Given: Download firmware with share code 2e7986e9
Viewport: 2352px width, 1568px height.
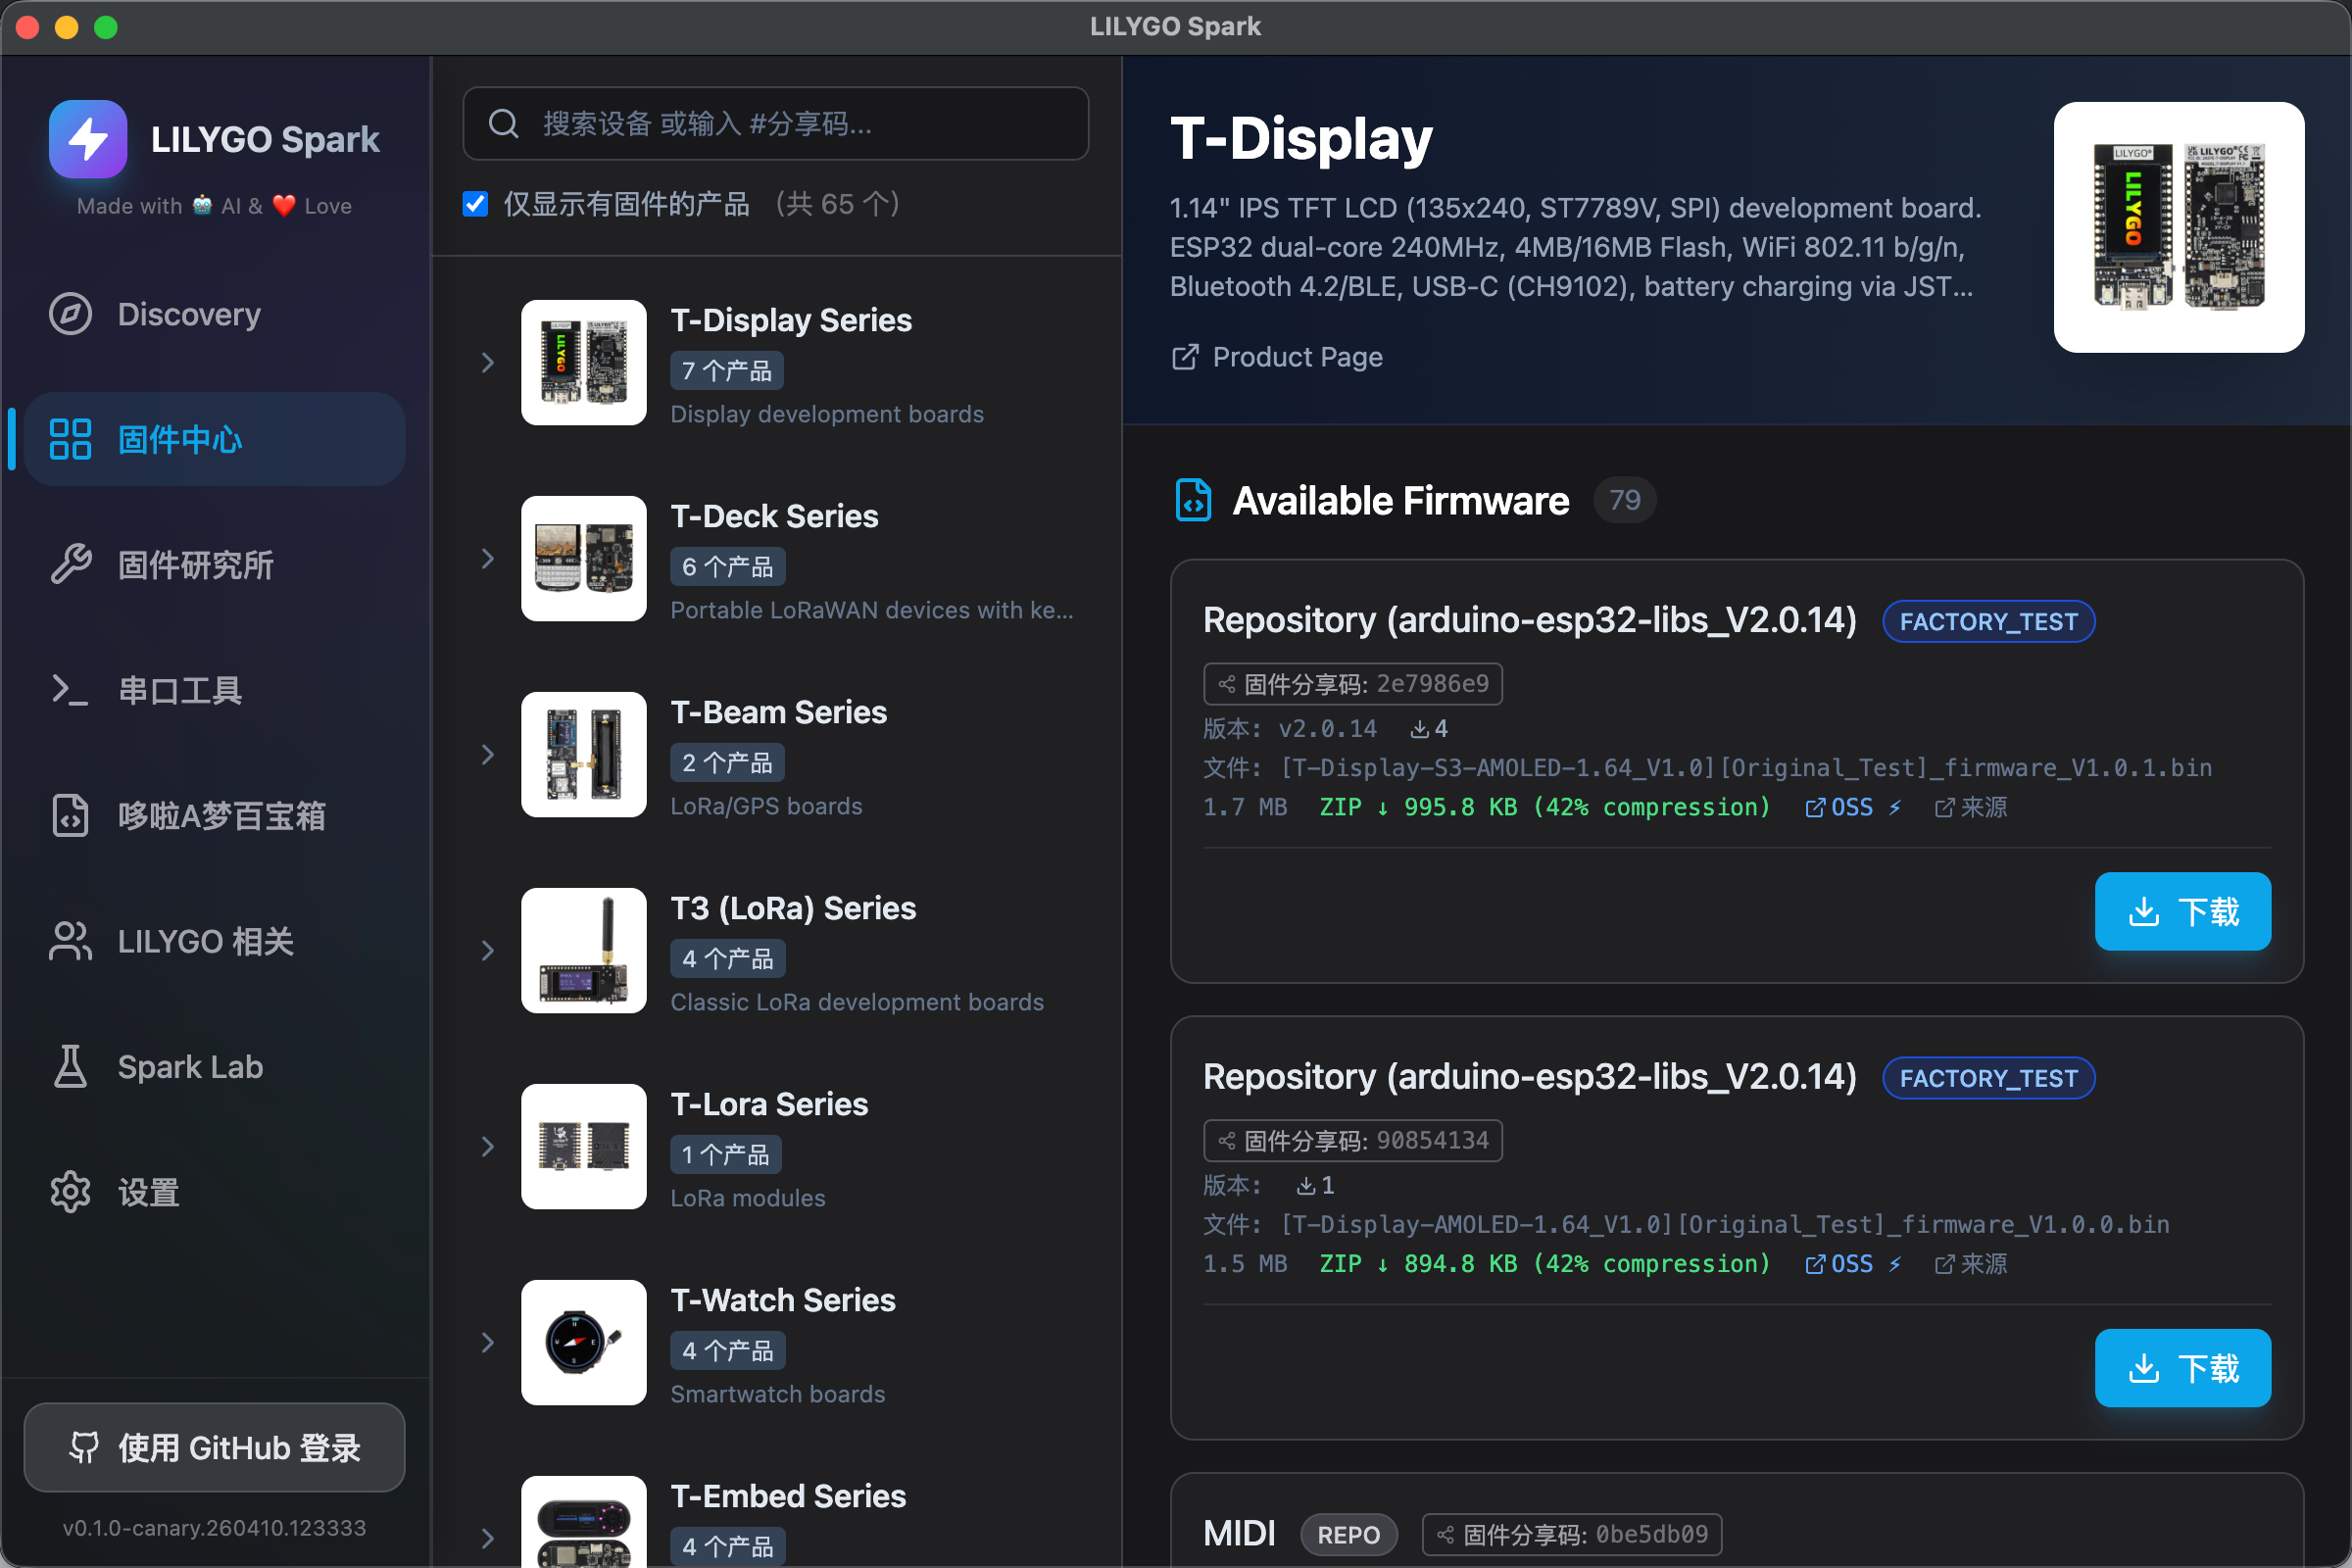Looking at the screenshot, I should [x=2182, y=911].
